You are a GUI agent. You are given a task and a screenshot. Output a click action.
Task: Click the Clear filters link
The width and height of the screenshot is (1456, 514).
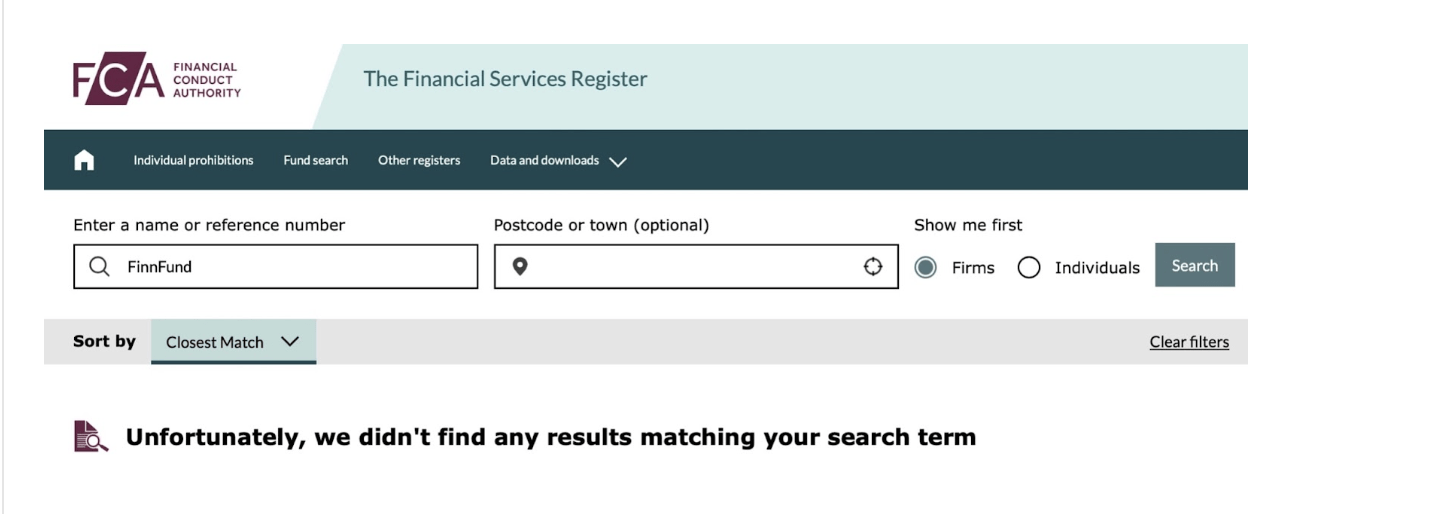coord(1189,342)
